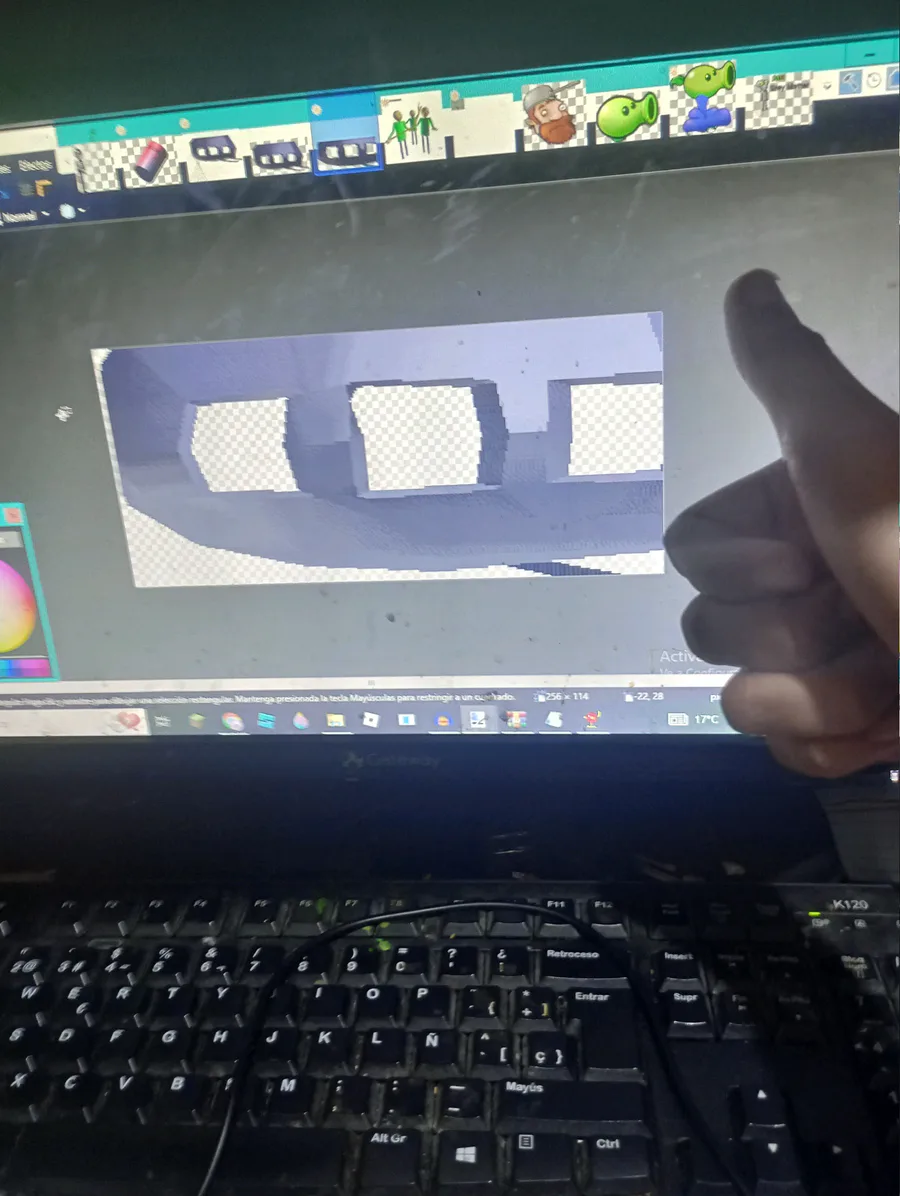Open the red cylinder image thumbnail
Screen dimensions: 900x1196
tap(151, 161)
